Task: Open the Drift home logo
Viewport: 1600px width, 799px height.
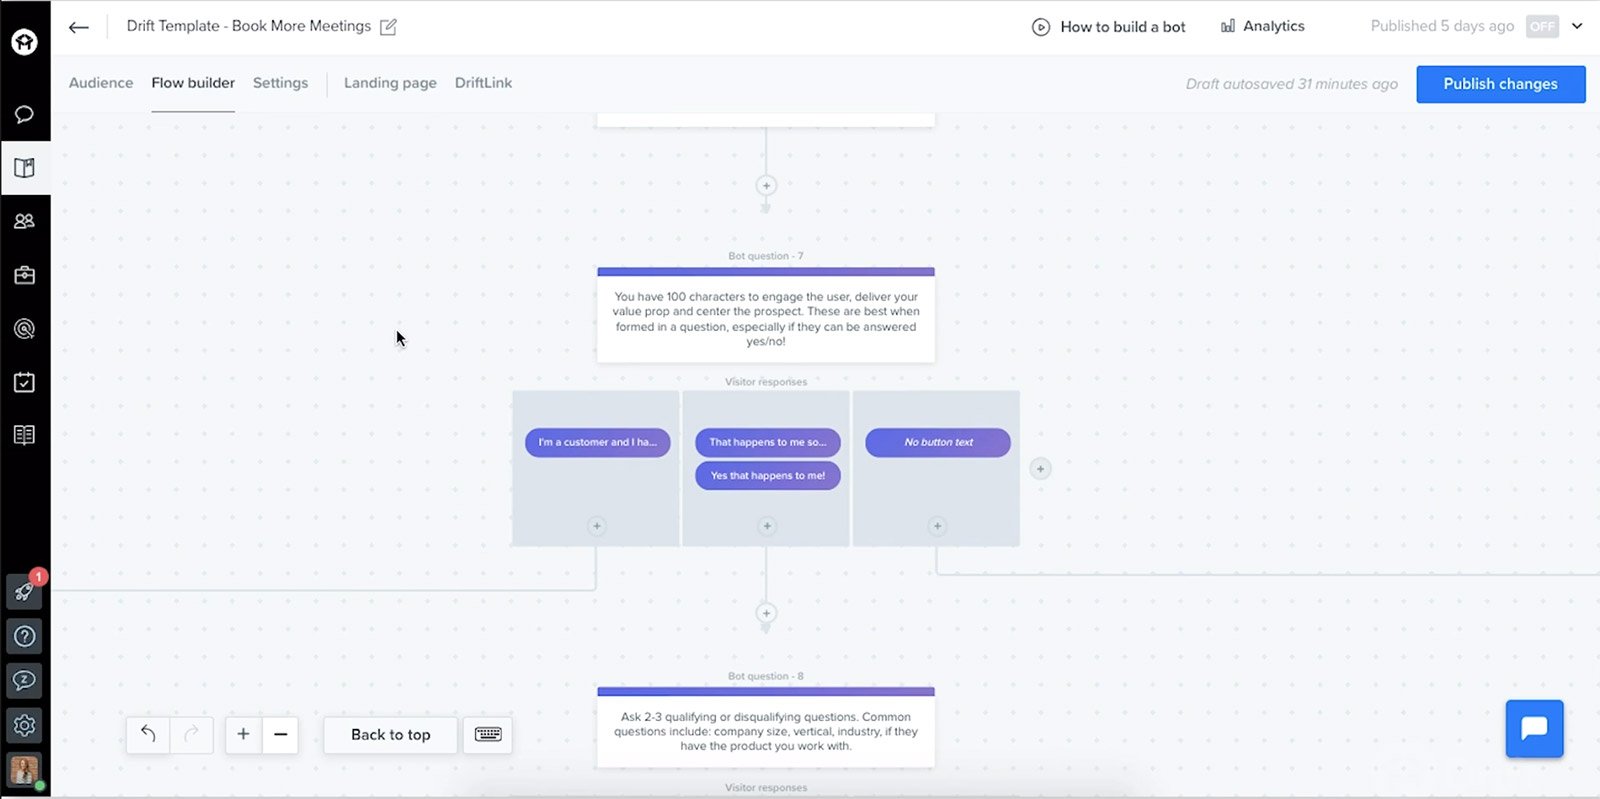Action: pos(25,42)
